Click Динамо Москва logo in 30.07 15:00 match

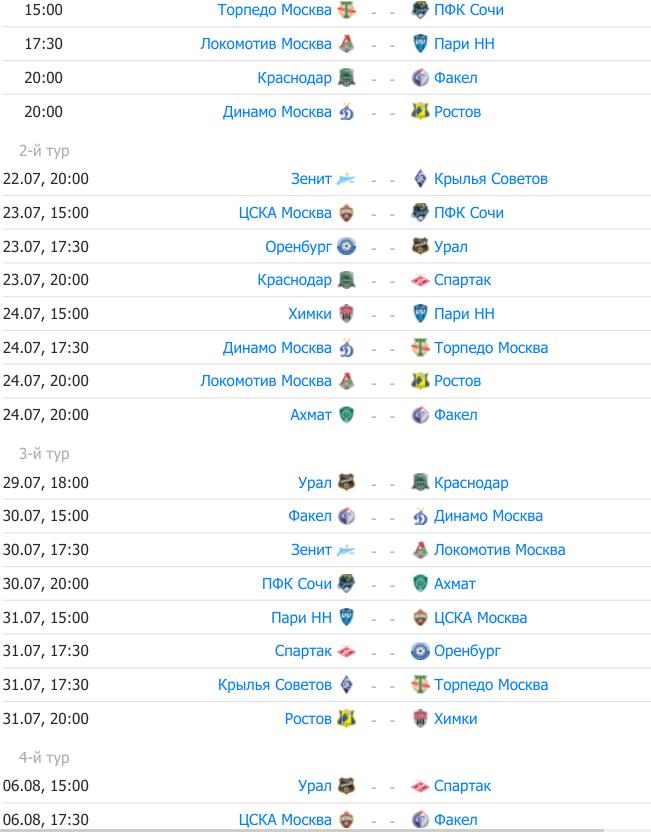click(x=421, y=516)
